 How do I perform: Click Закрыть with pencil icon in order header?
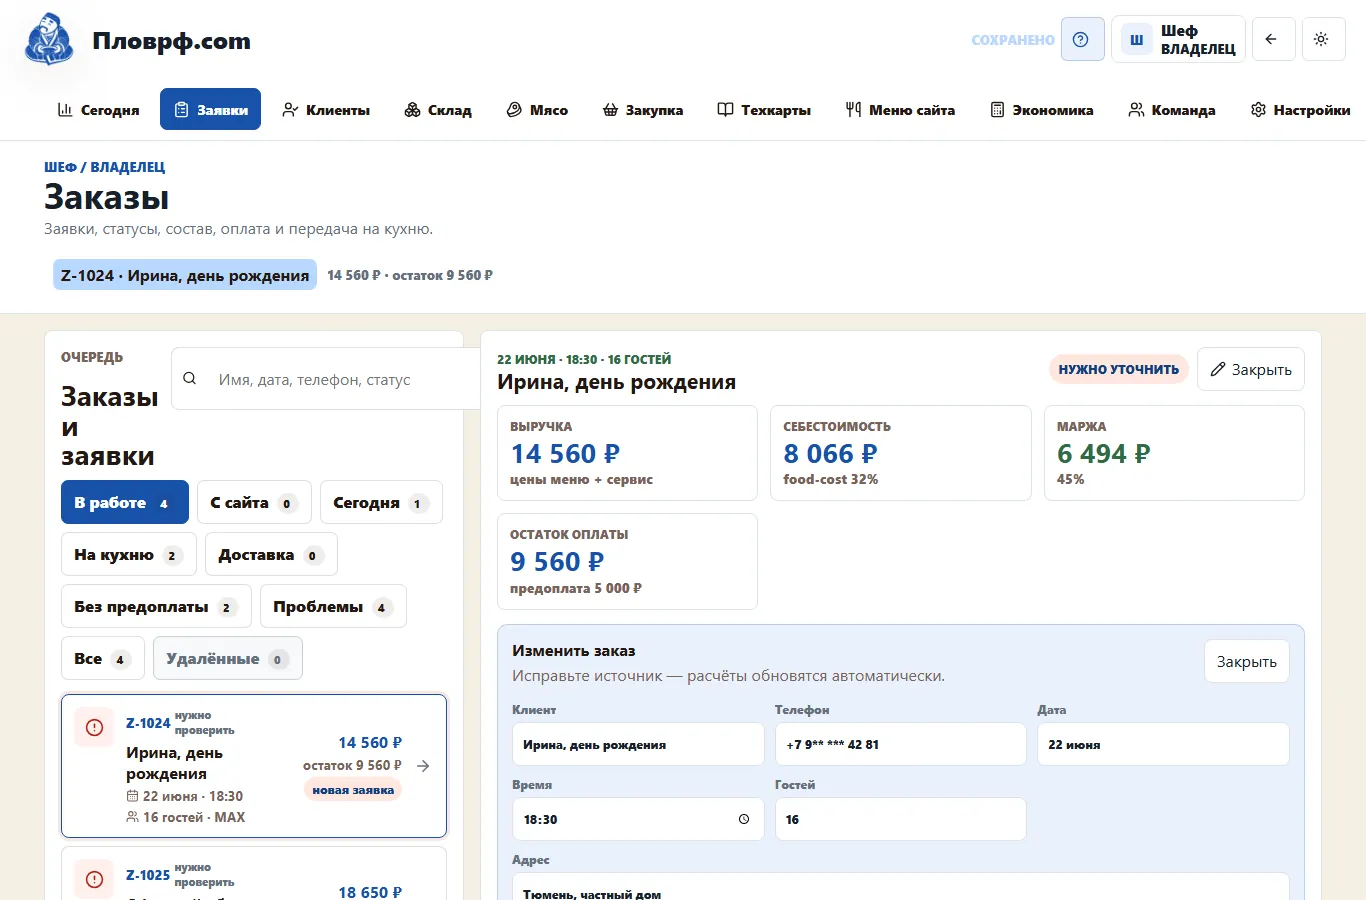coord(1250,370)
